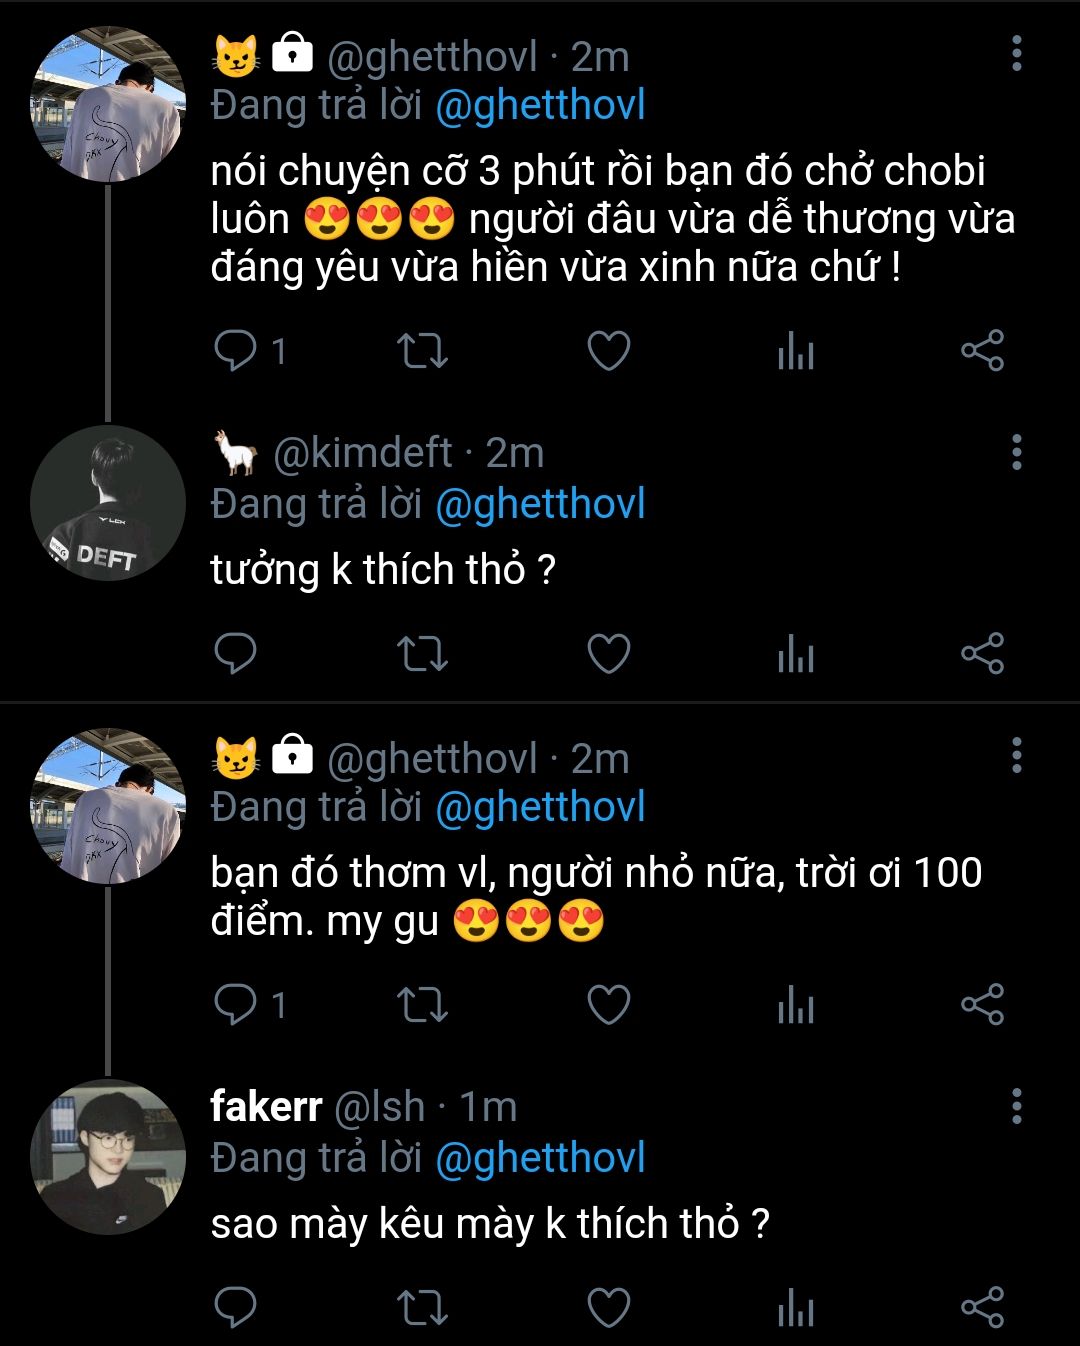The image size is (1080, 1346).
Task: Retweet the "100 điểm" tweet
Action: [422, 1005]
